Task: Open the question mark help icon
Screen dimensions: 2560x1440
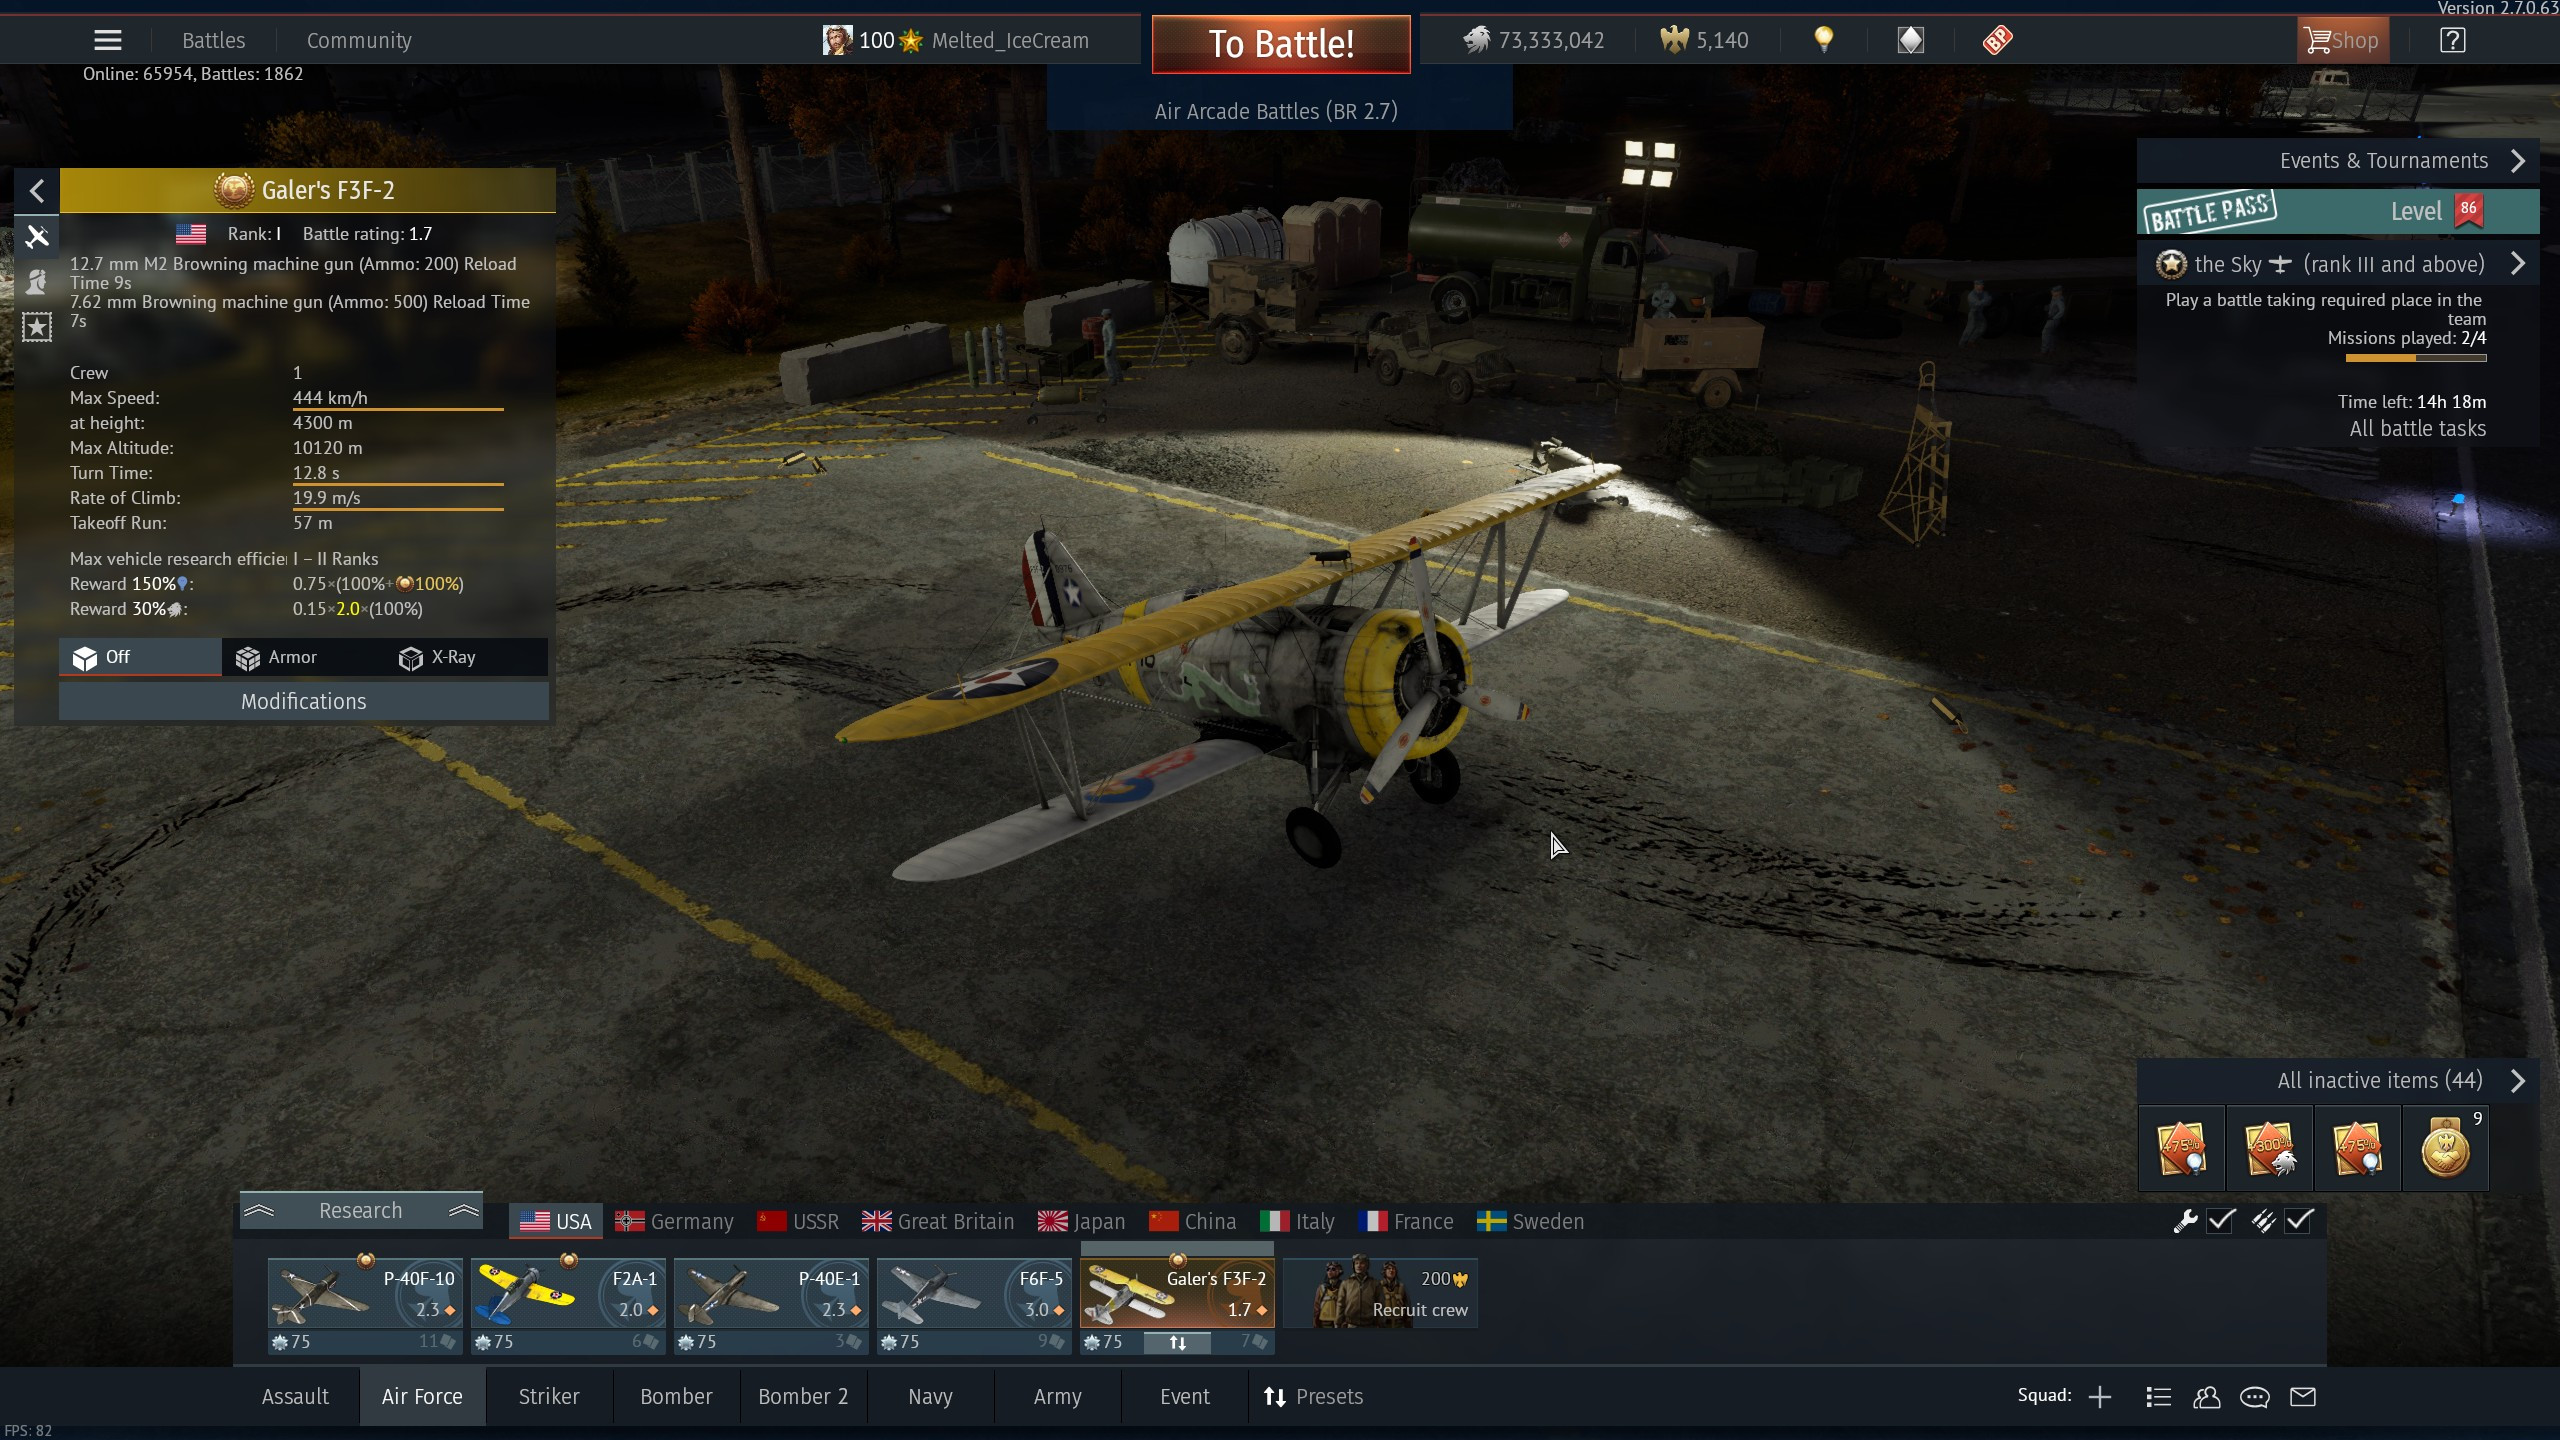Action: [x=2452, y=40]
